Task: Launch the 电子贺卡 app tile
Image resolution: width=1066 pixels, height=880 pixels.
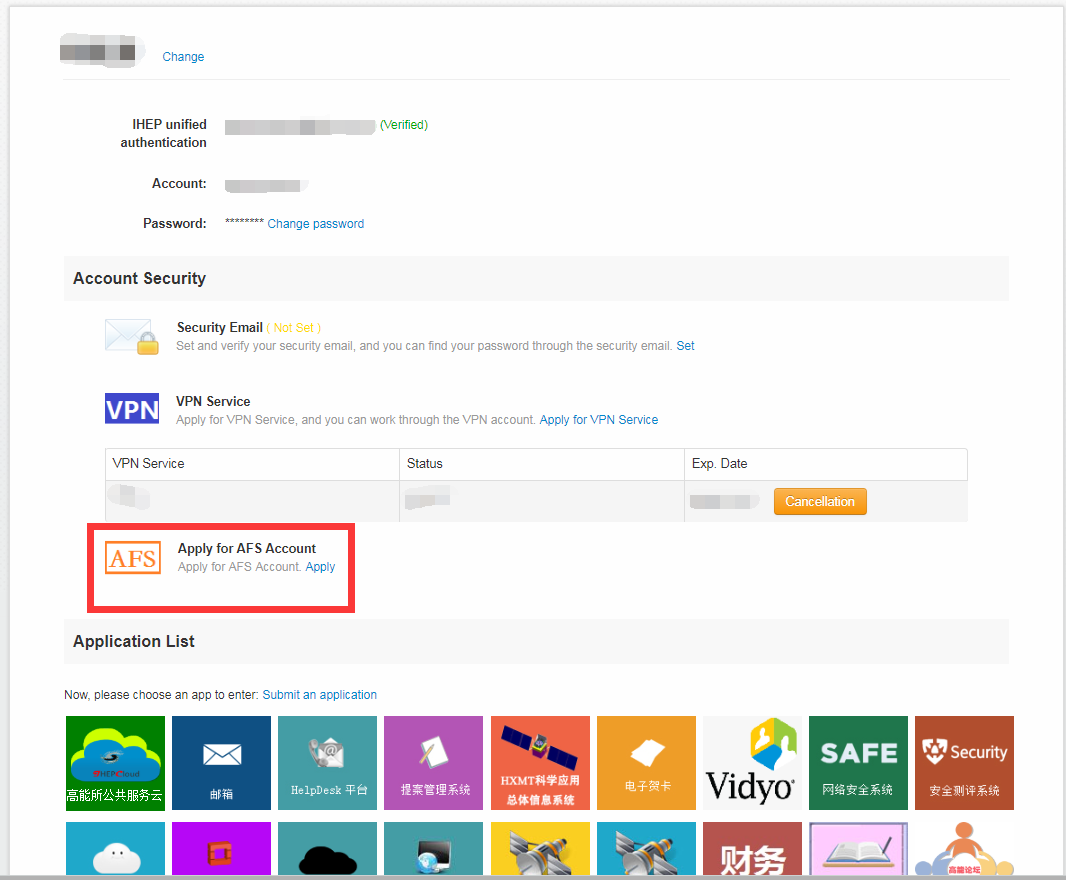Action: 646,762
